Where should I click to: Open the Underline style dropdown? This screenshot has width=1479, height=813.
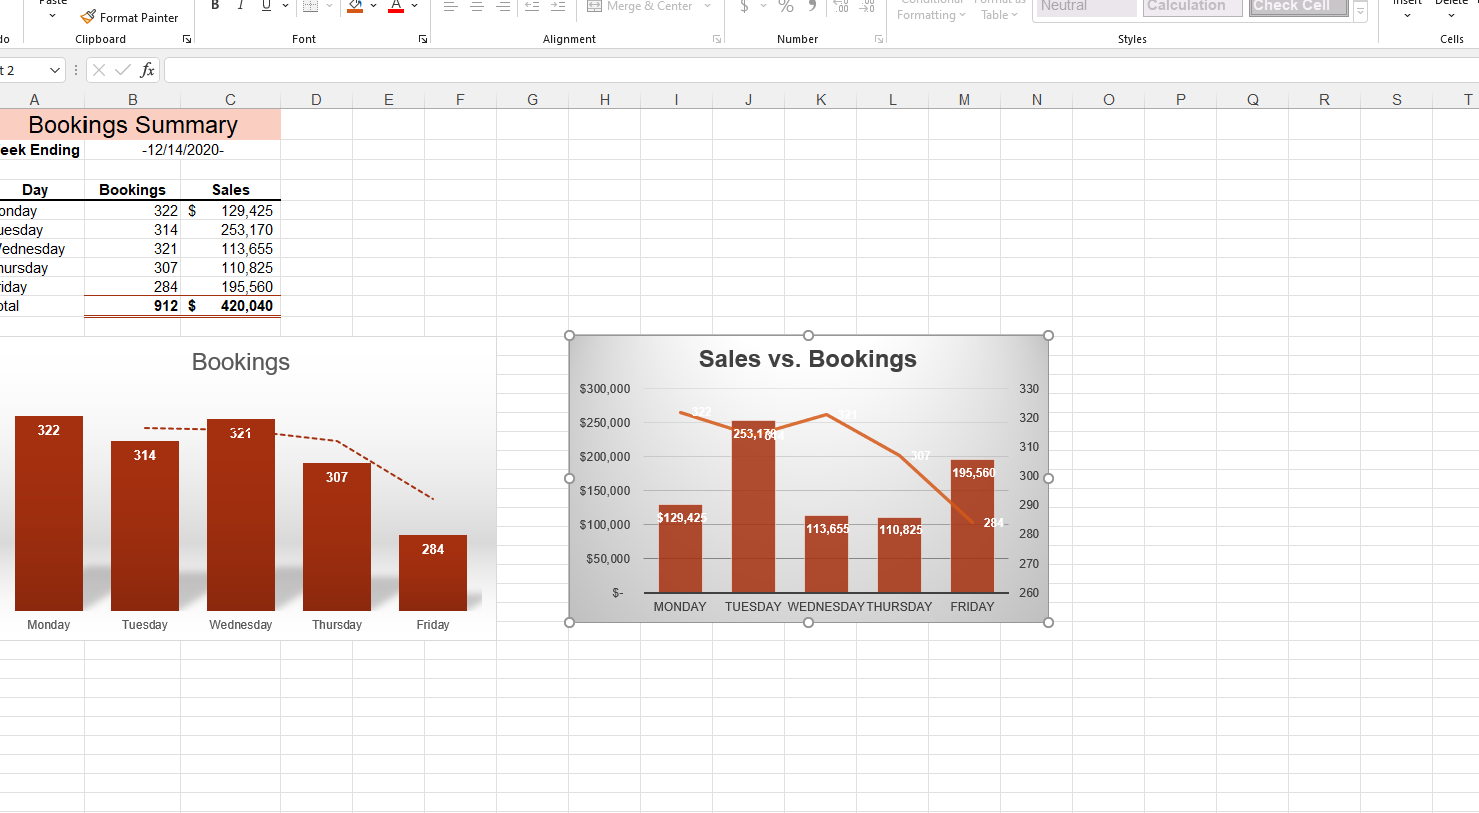coord(286,5)
